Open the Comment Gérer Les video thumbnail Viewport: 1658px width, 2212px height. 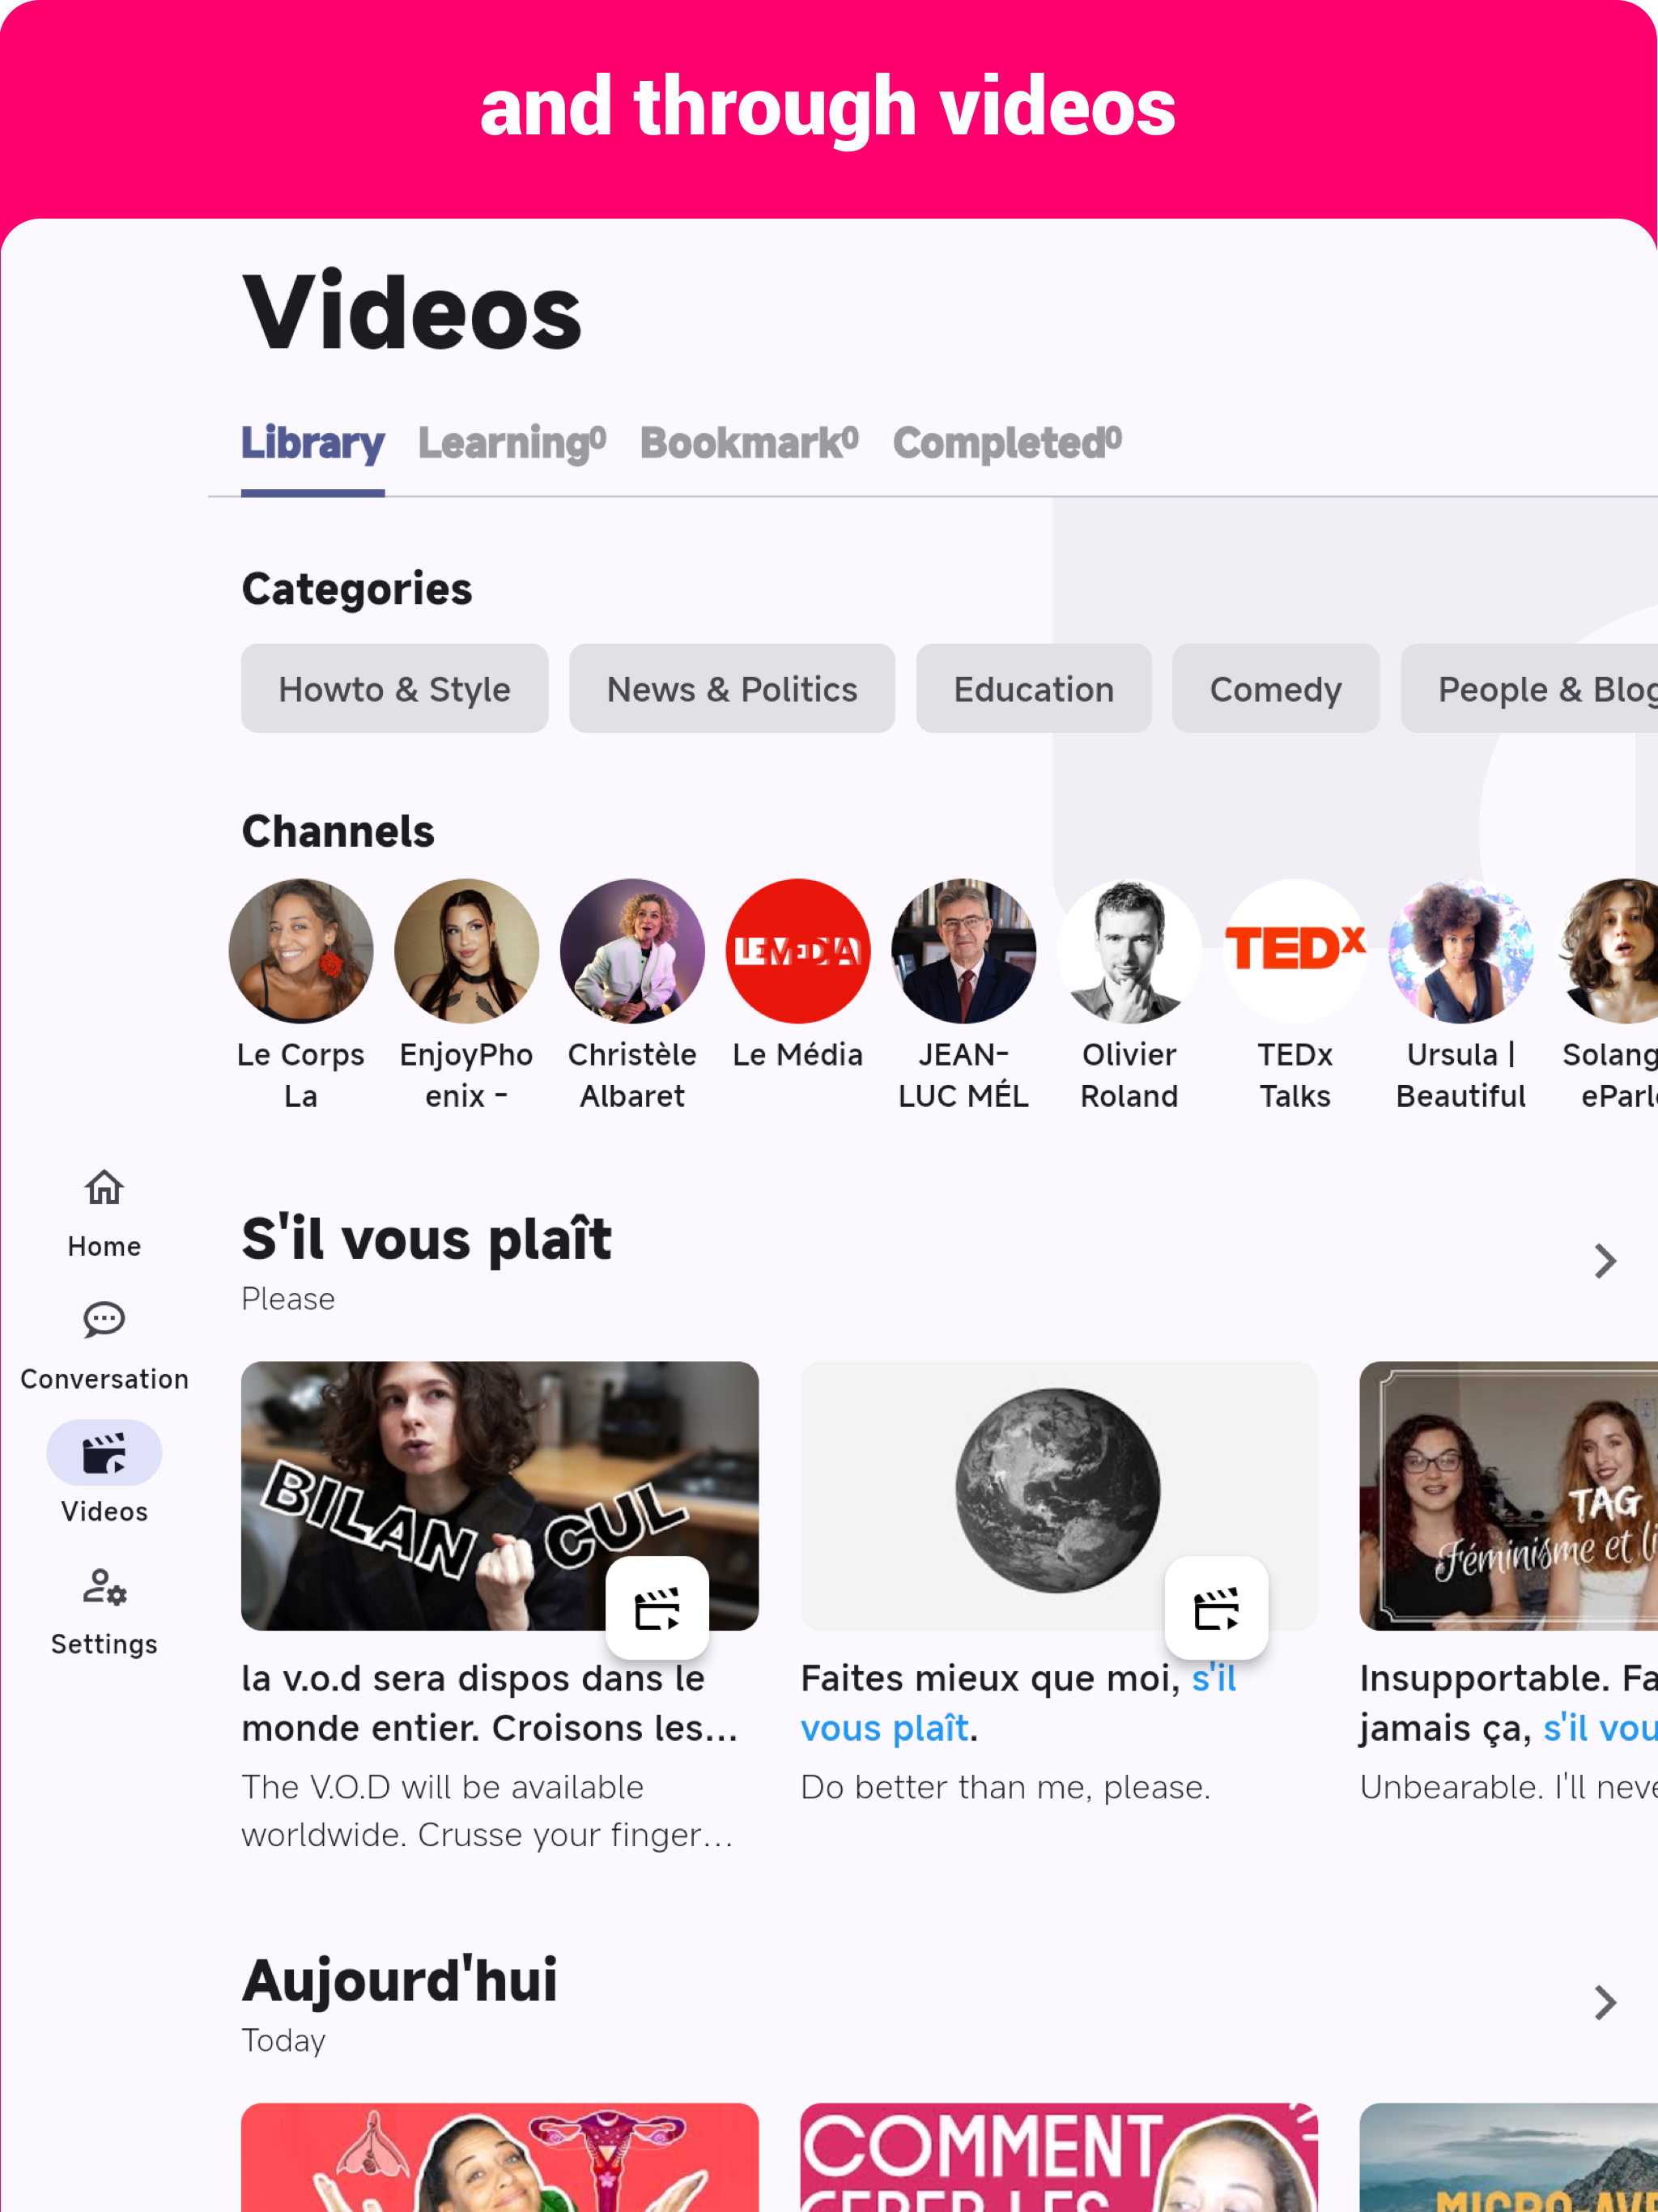(x=1059, y=2157)
